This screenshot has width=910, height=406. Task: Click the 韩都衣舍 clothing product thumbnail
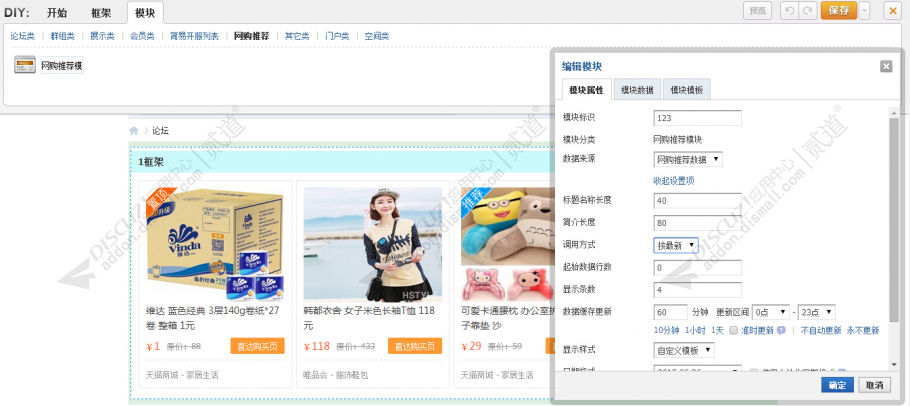coord(373,244)
